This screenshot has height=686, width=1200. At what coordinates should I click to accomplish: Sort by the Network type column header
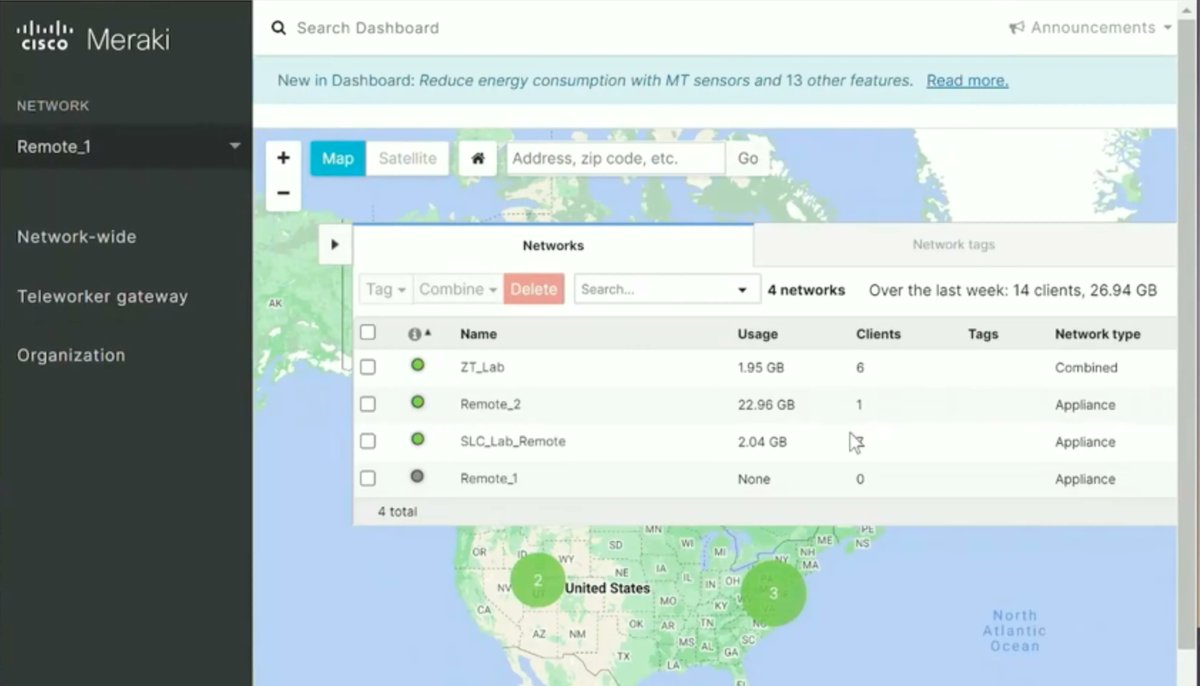1098,334
